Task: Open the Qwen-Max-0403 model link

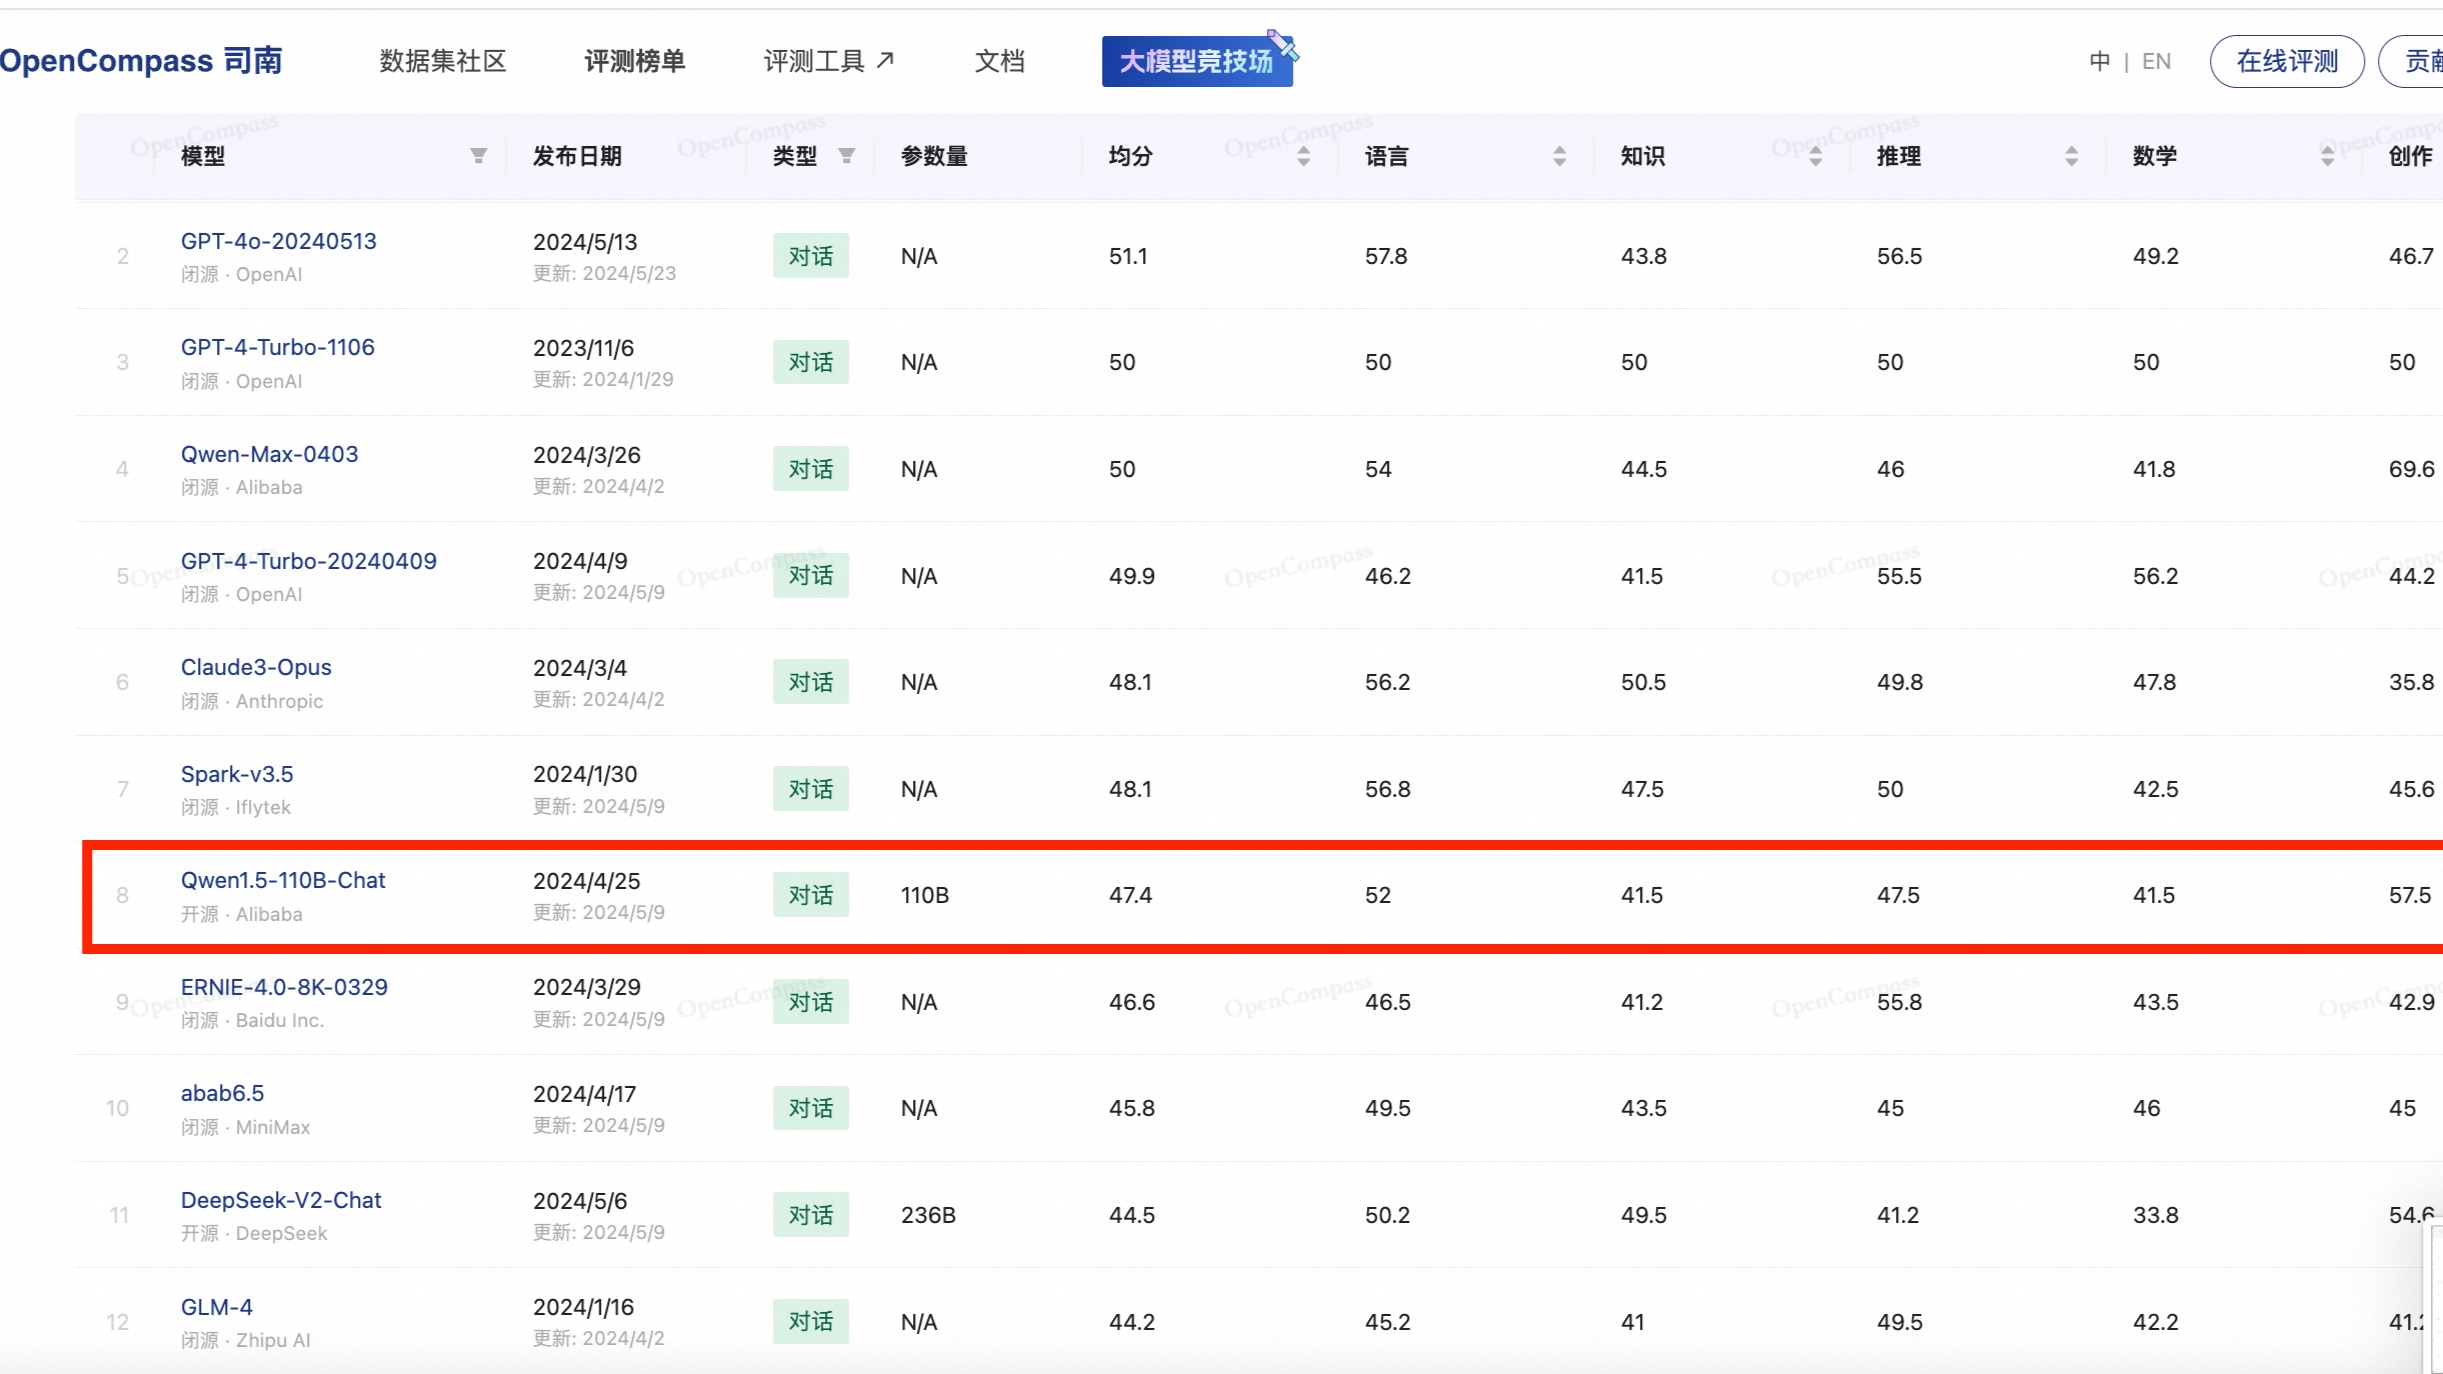Action: pyautogui.click(x=270, y=454)
